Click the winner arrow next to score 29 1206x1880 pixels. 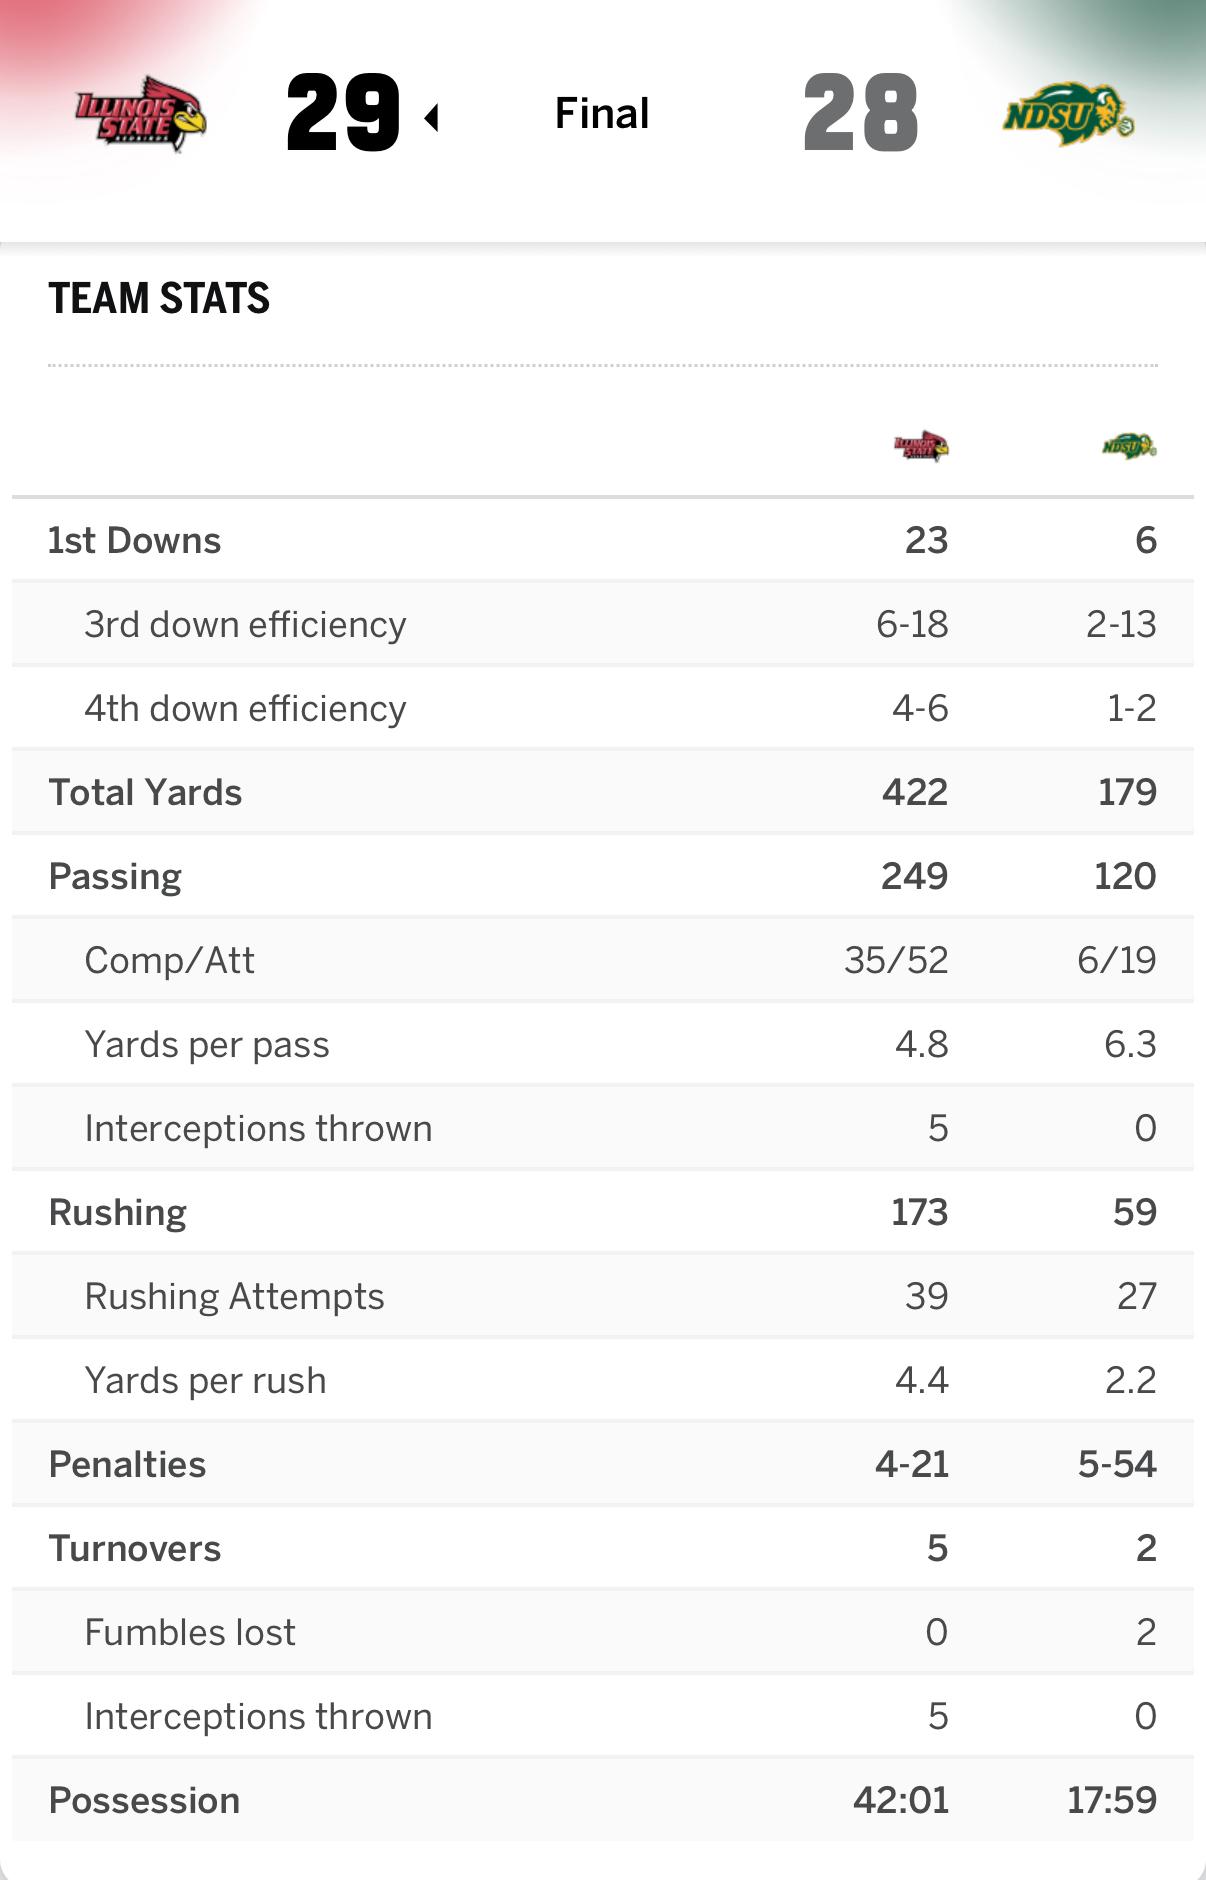tap(432, 118)
